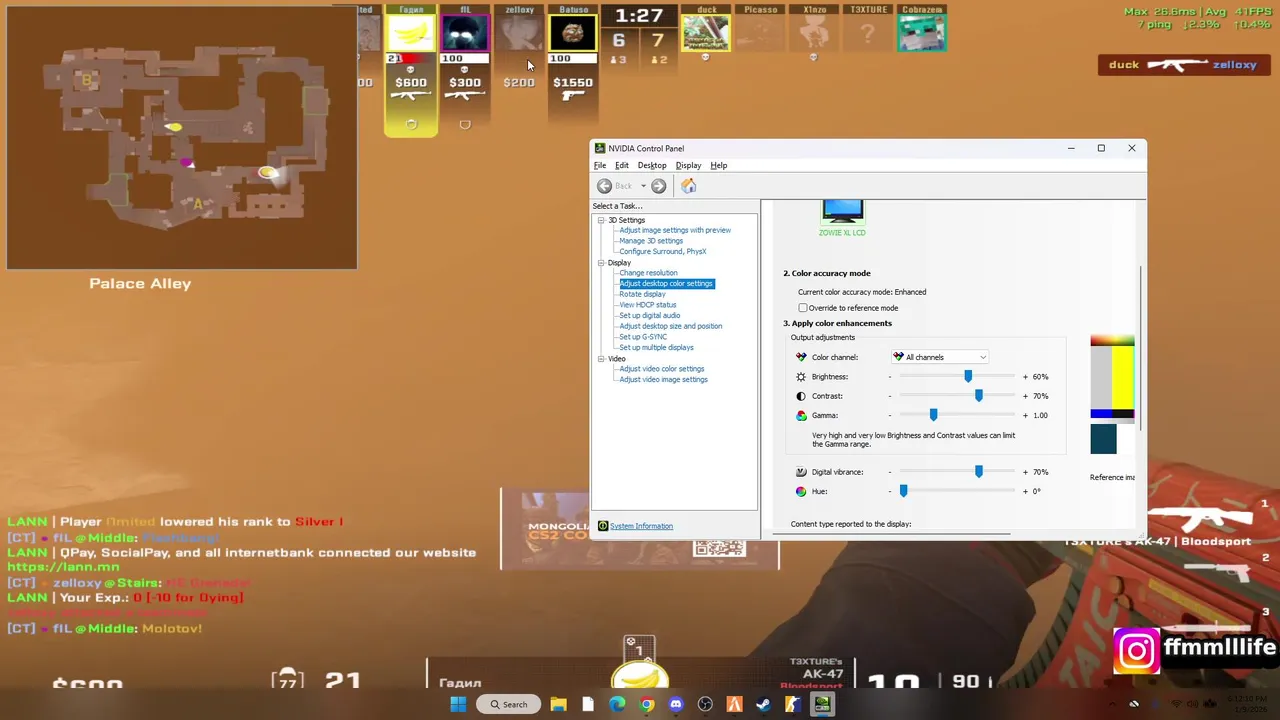The image size is (1280, 720).
Task: Select the ZOWIE XL LCD monitor icon
Action: (x=842, y=211)
